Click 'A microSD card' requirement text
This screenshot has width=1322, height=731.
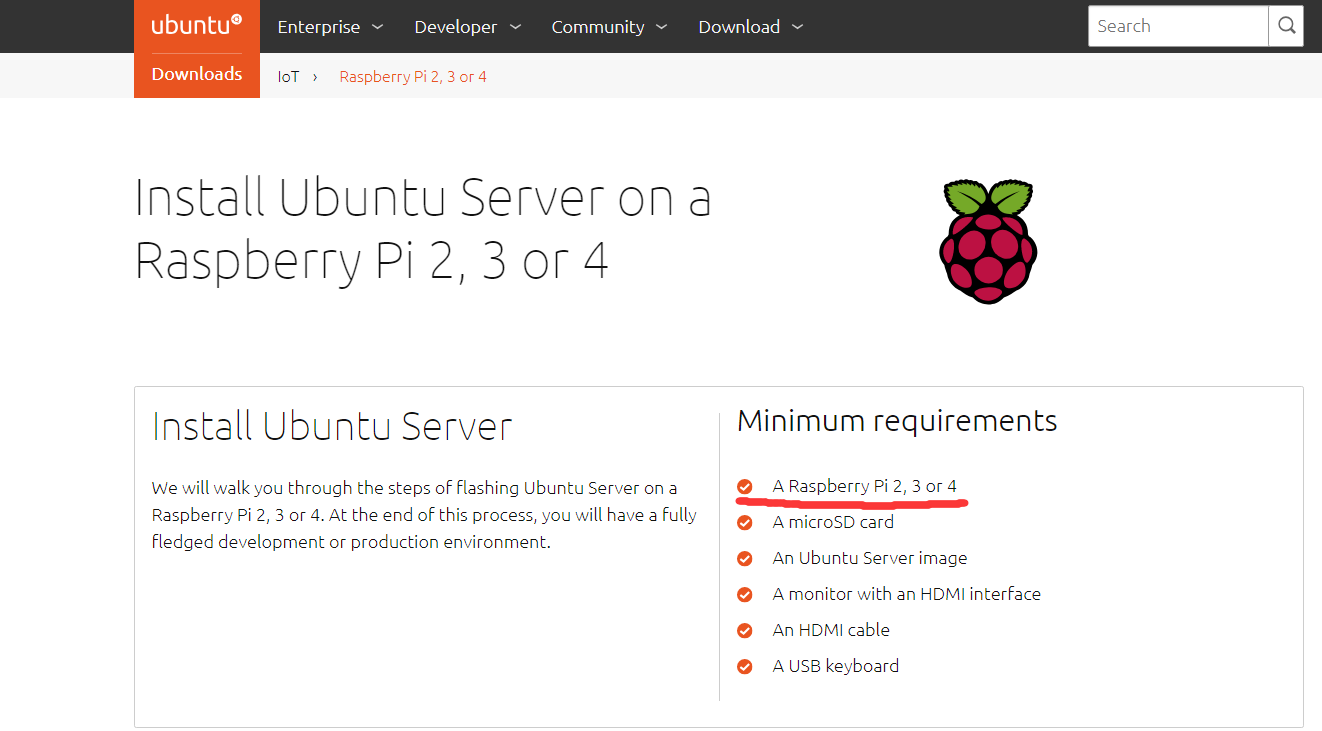(x=833, y=522)
